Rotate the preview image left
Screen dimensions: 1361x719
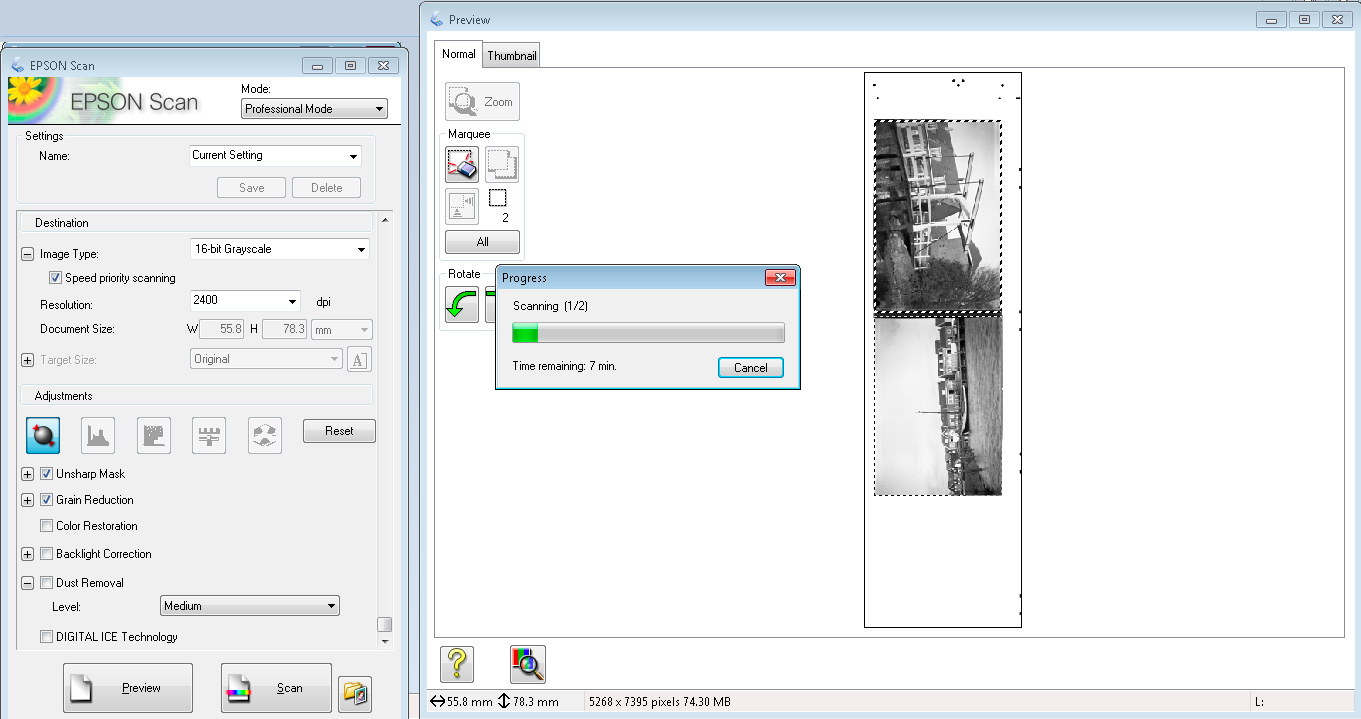[460, 304]
